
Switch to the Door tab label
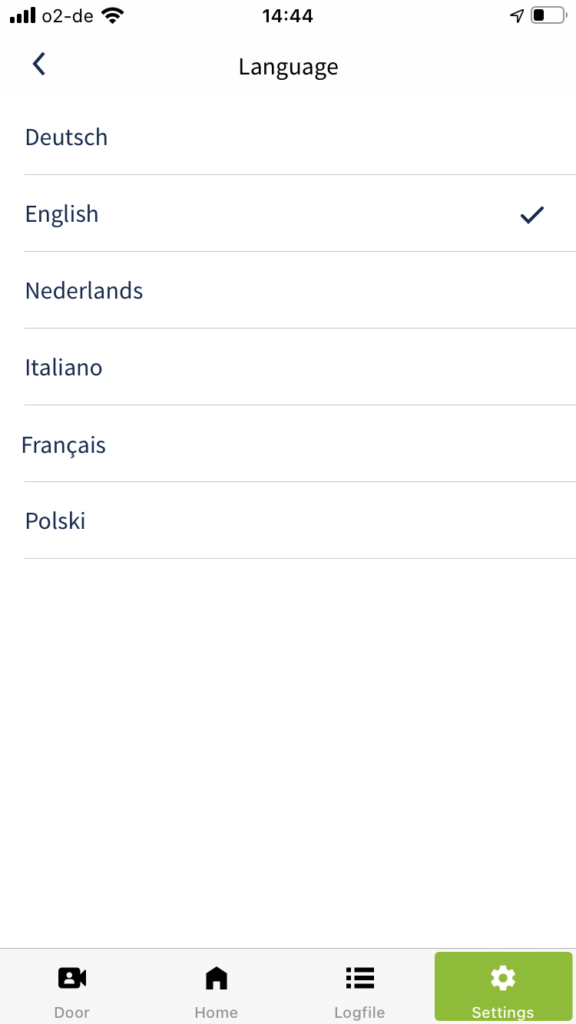(x=72, y=1013)
